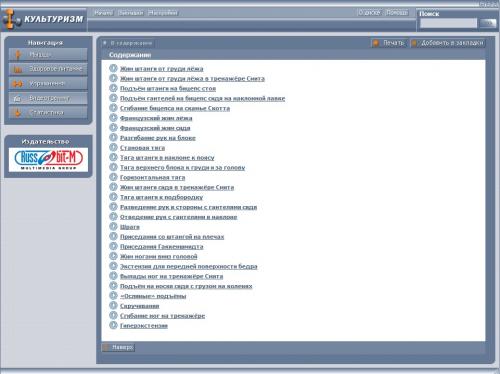
Task: Click bullet icon beside Французский жим лёжа
Action: 113,118
